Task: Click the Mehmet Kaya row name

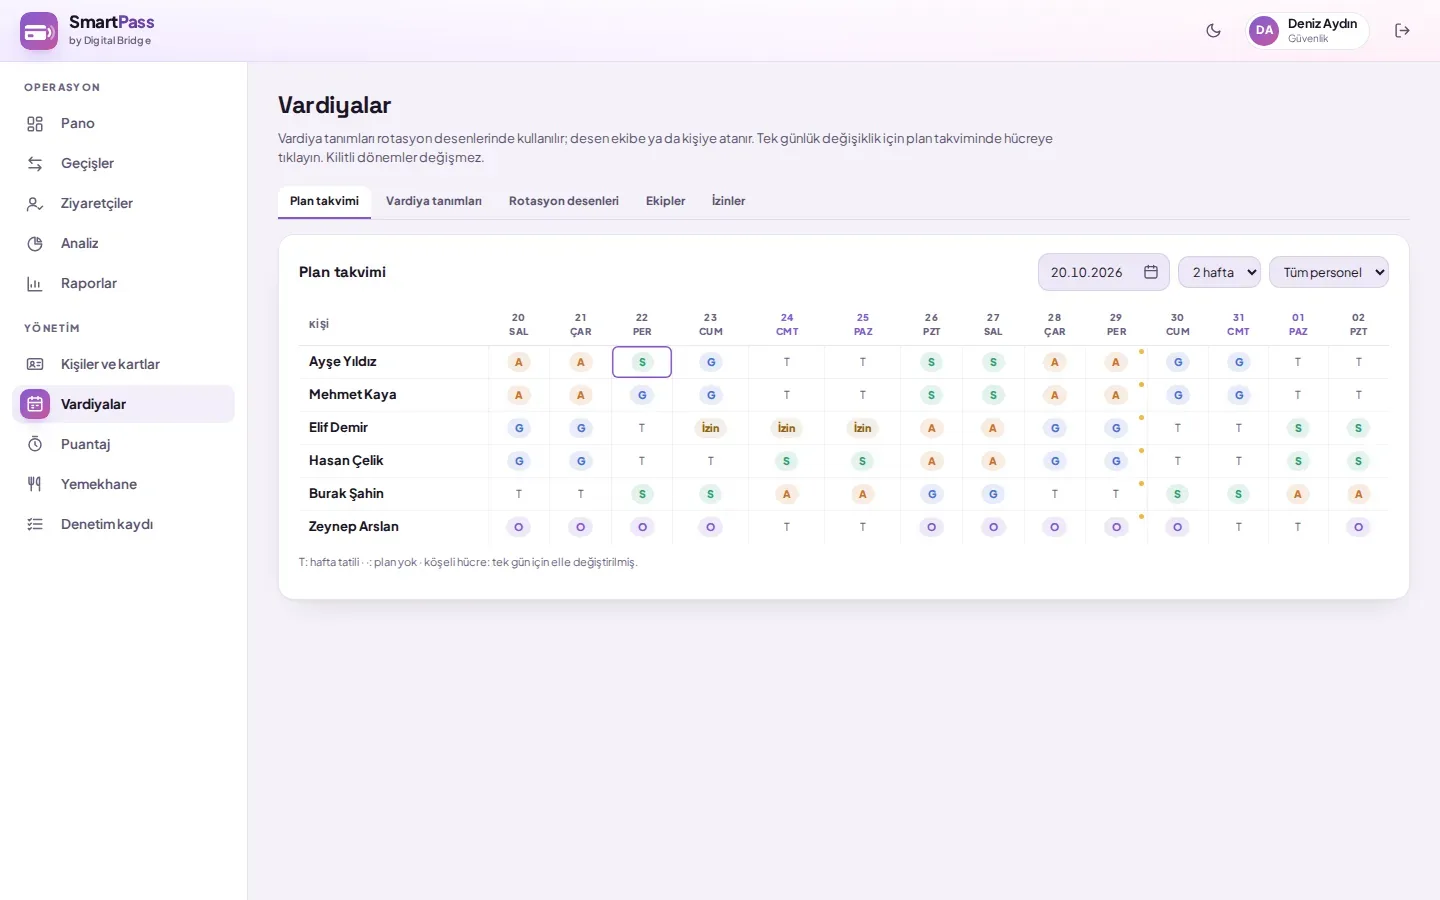Action: (352, 395)
